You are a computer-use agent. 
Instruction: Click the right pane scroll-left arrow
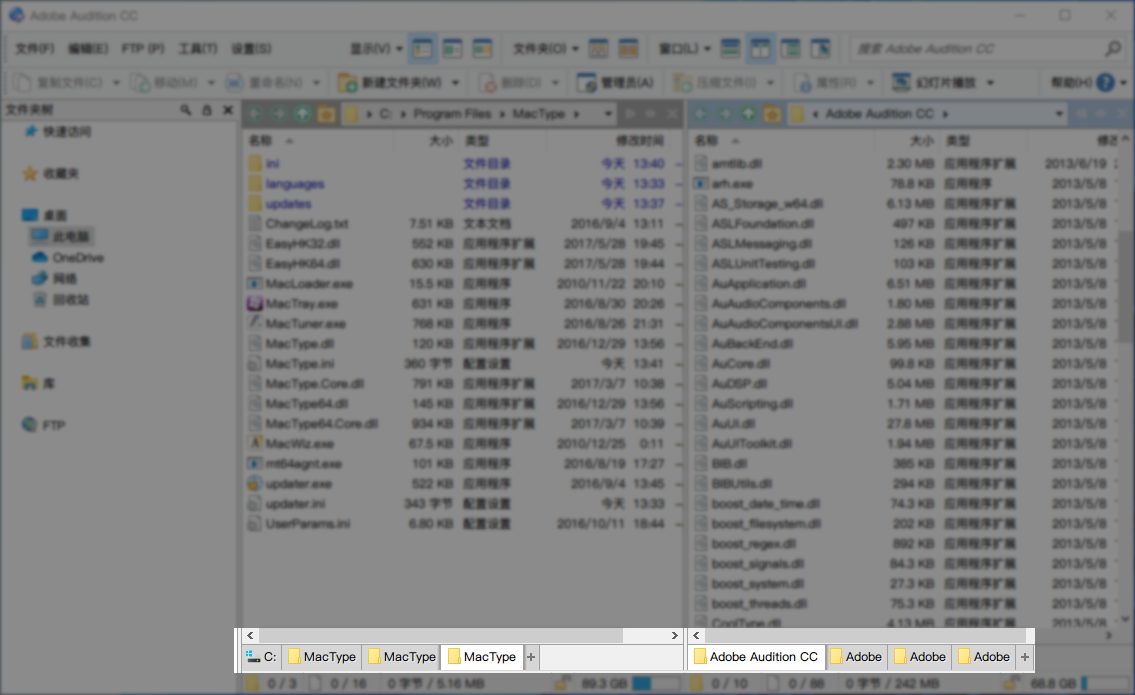click(x=696, y=636)
